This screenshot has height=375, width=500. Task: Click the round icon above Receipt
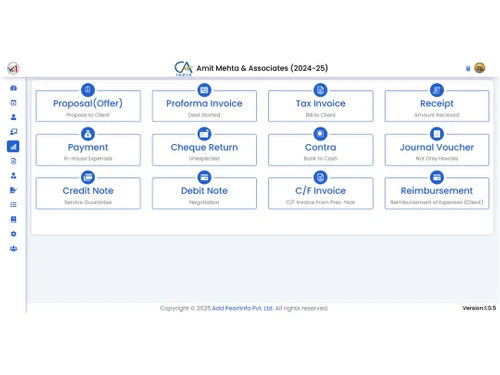point(437,90)
